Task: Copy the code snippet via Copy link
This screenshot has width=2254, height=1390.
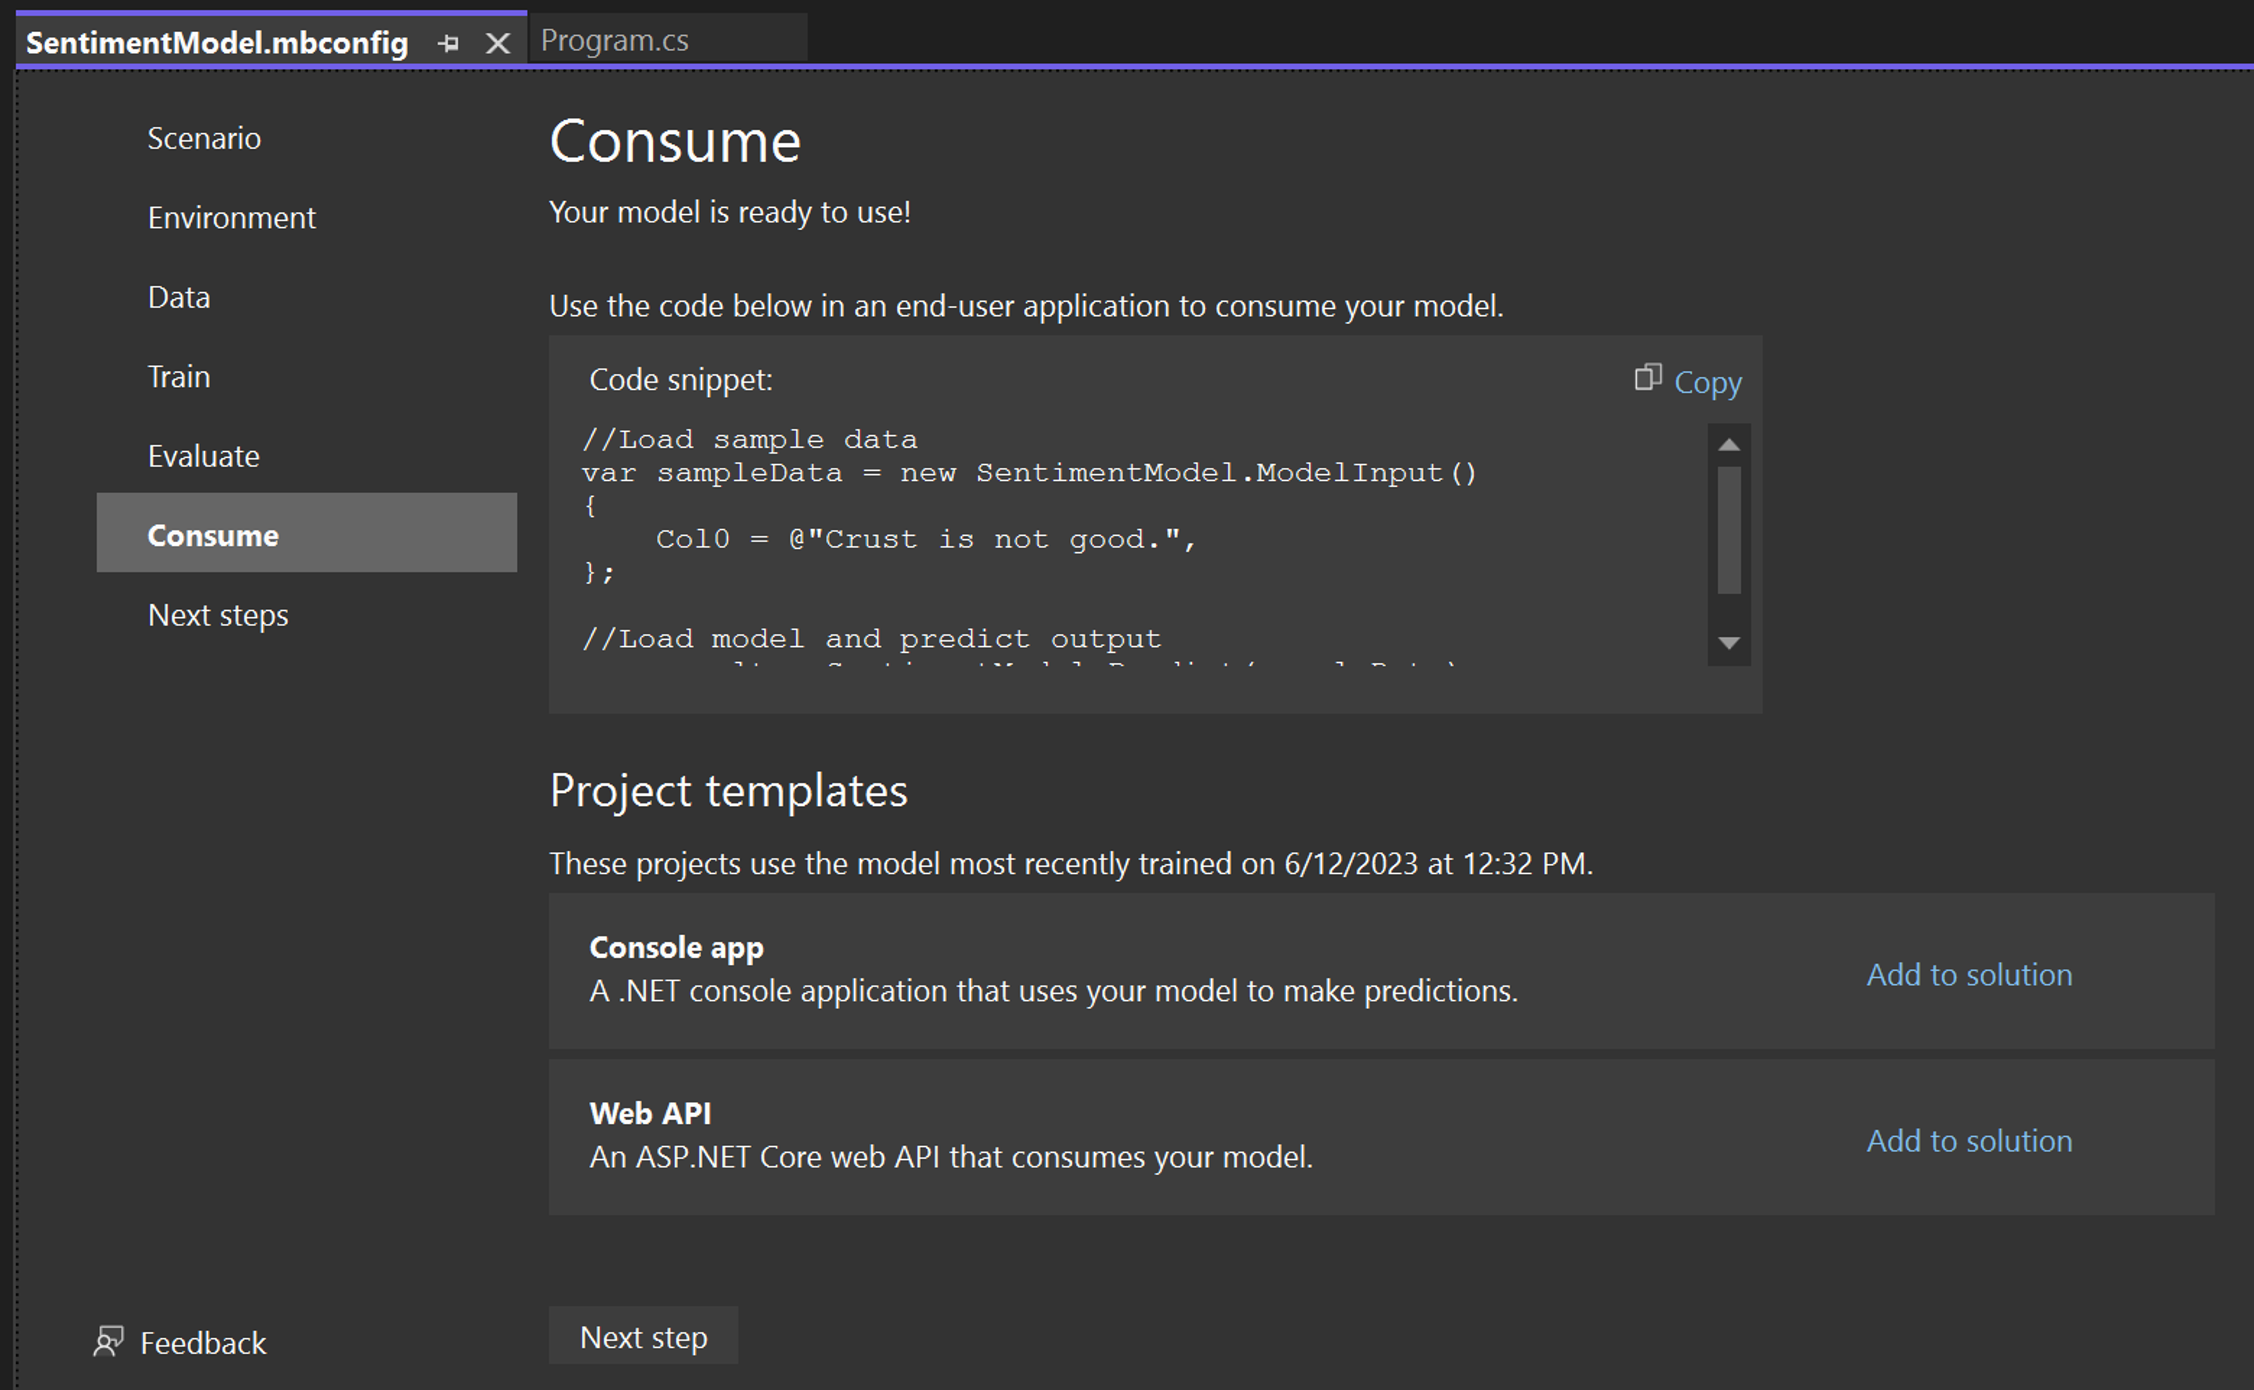Action: 1707,382
